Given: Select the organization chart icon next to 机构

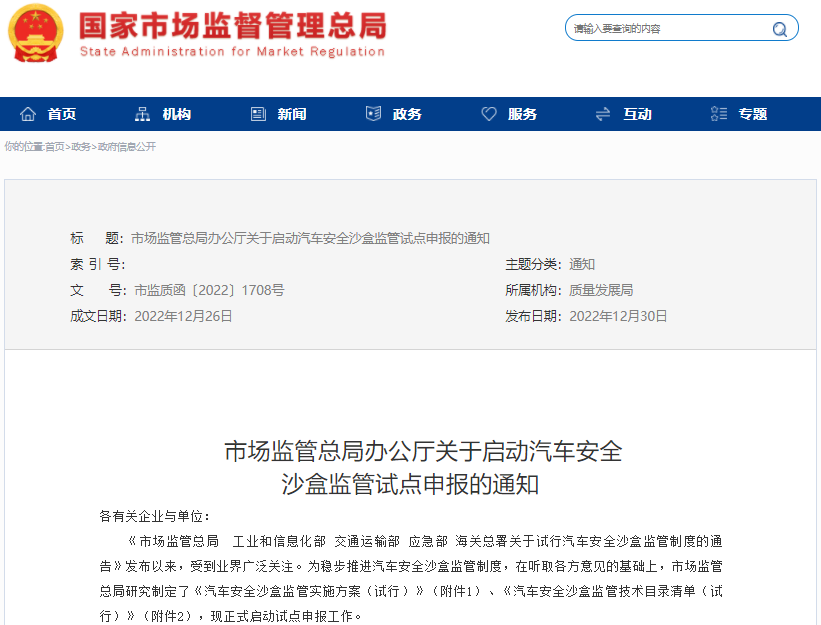Looking at the screenshot, I should click(143, 113).
